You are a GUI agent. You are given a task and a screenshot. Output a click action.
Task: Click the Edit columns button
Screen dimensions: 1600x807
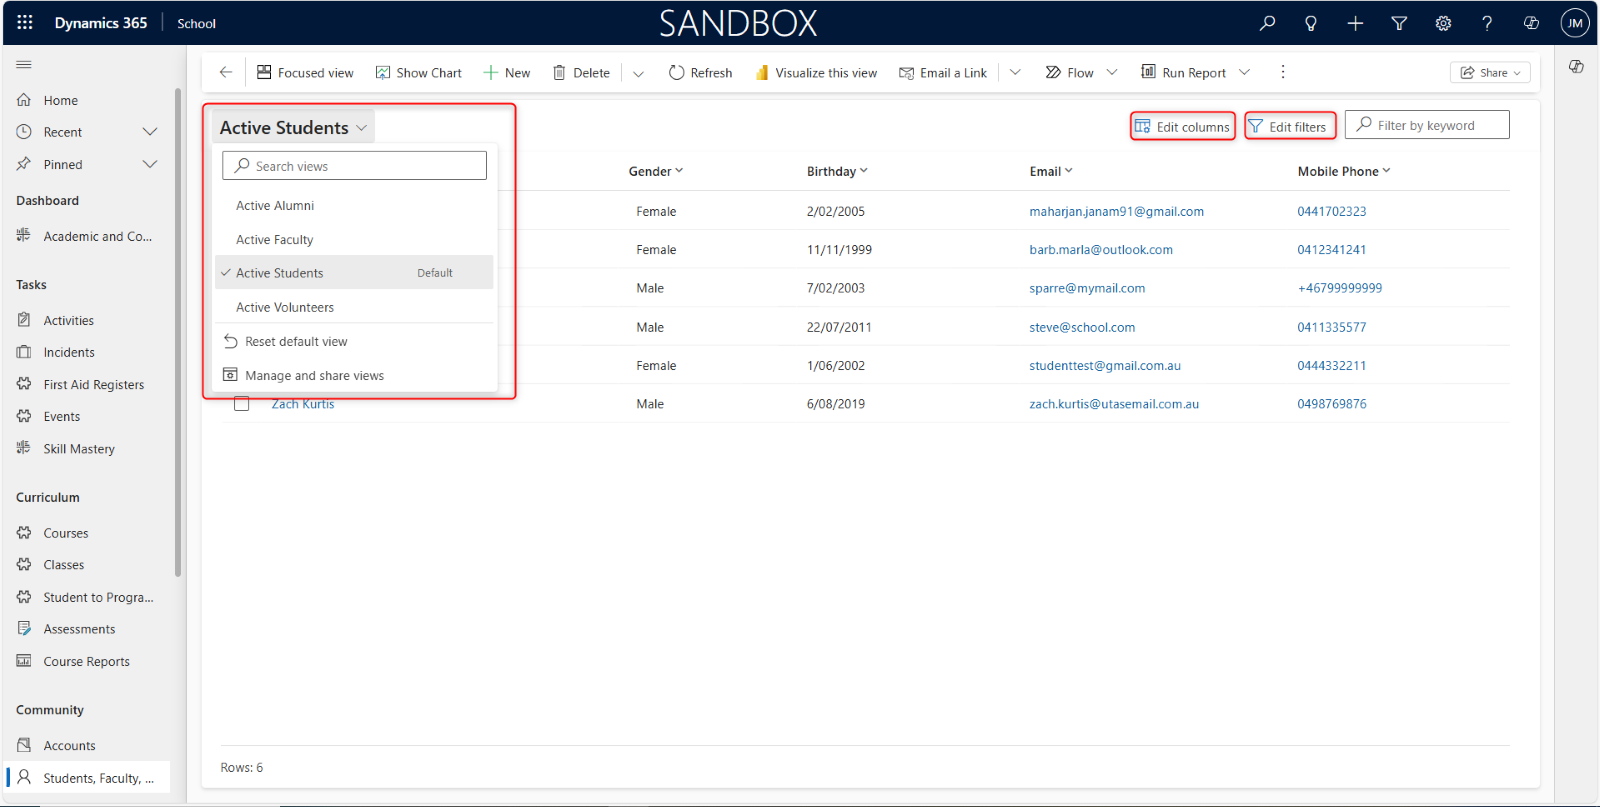(1183, 127)
